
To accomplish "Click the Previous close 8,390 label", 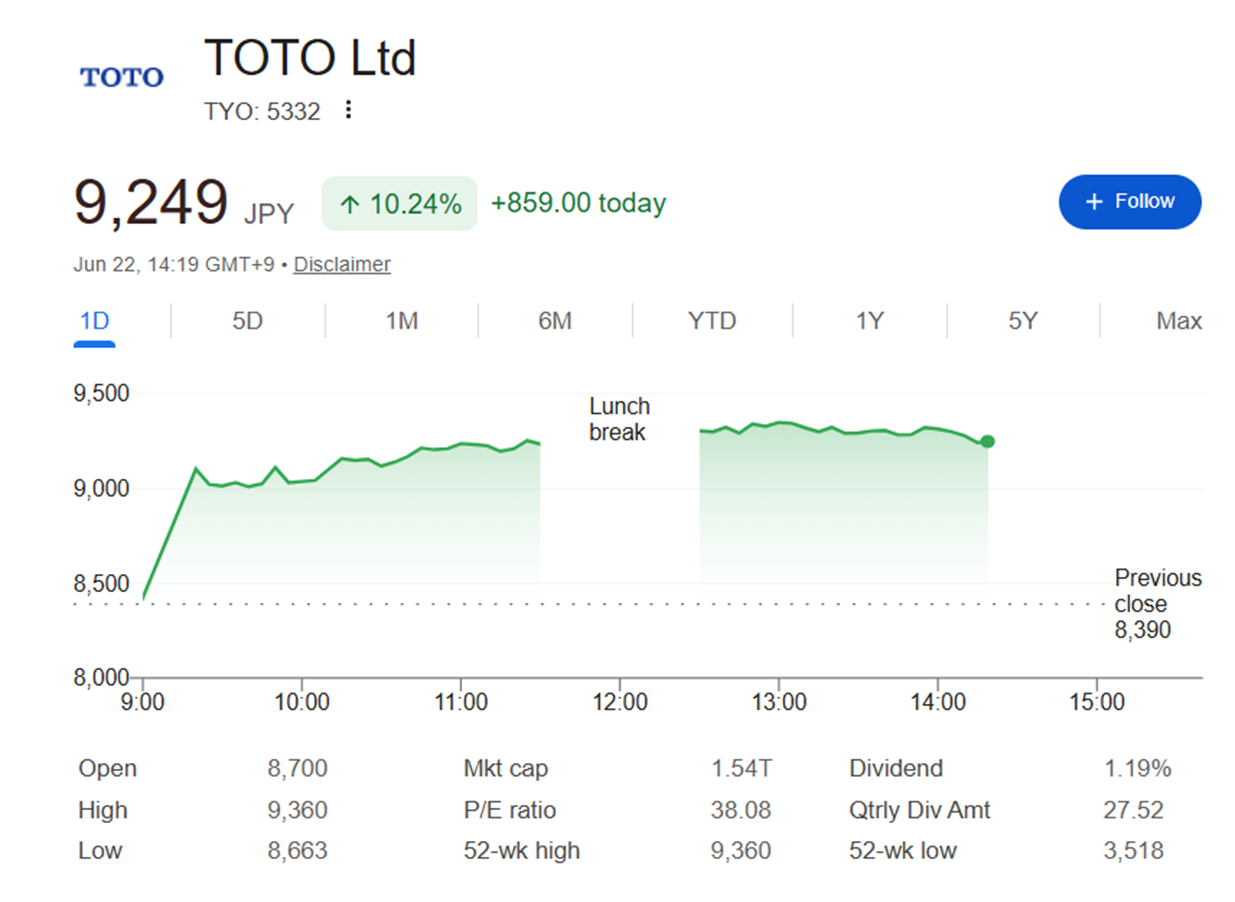I will [1158, 604].
